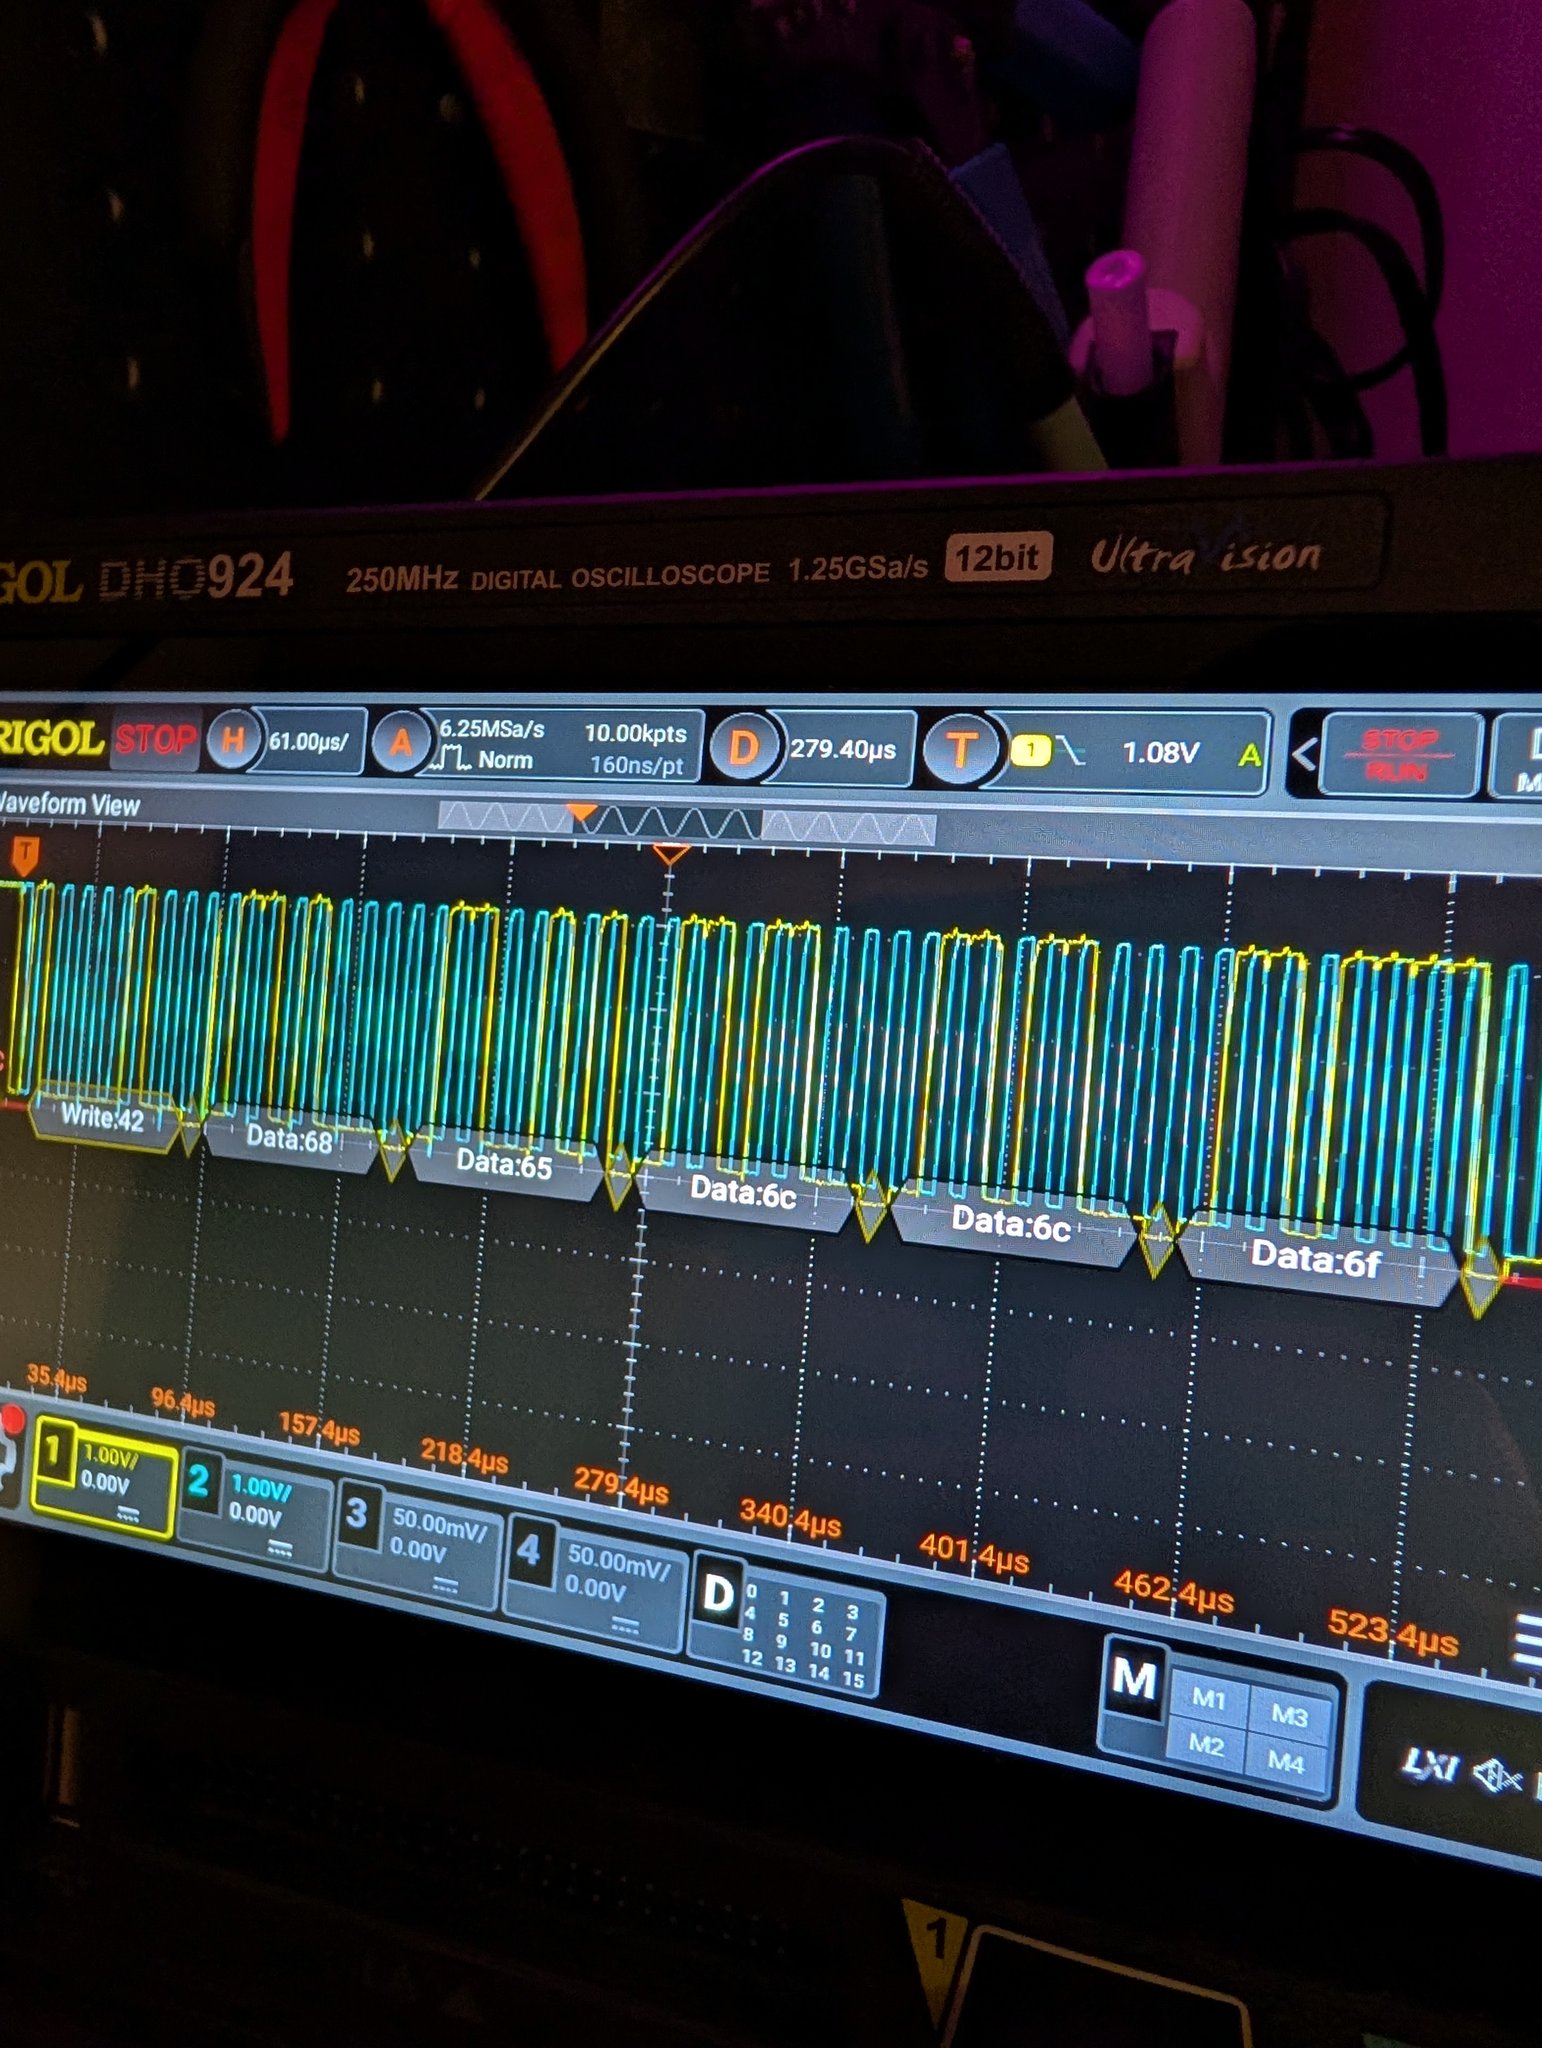Image resolution: width=1542 pixels, height=2048 pixels.
Task: Select the first Data:6c decode label
Action: pyautogui.click(x=743, y=1191)
